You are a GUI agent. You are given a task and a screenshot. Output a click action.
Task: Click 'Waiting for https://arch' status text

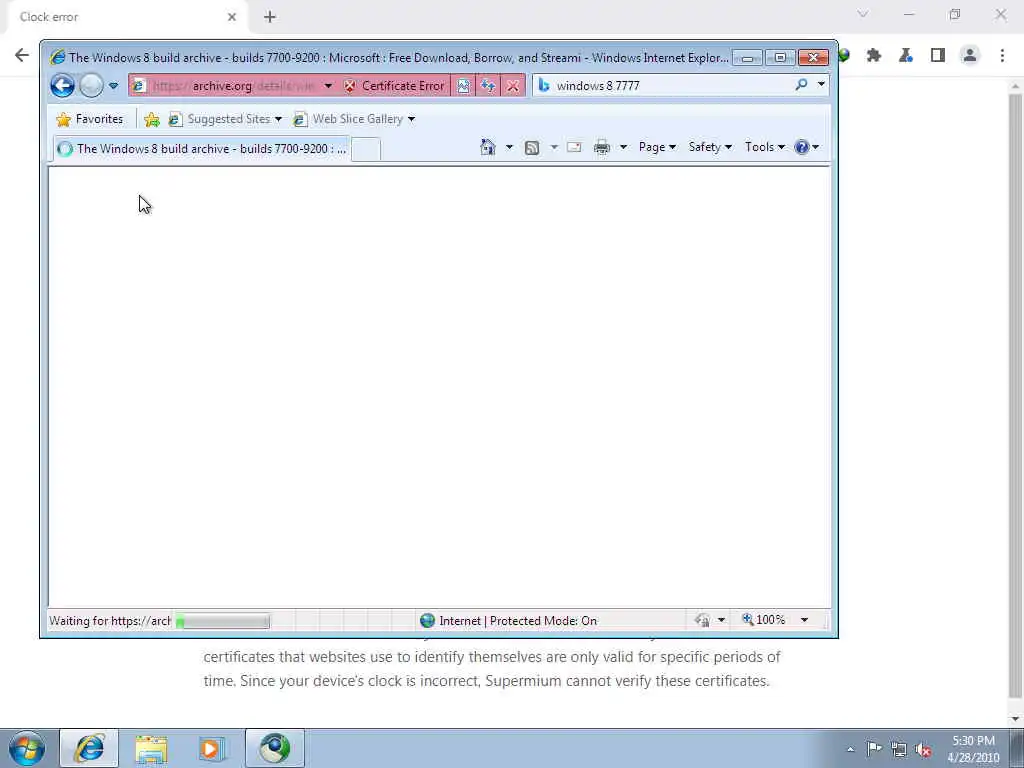[x=110, y=621]
